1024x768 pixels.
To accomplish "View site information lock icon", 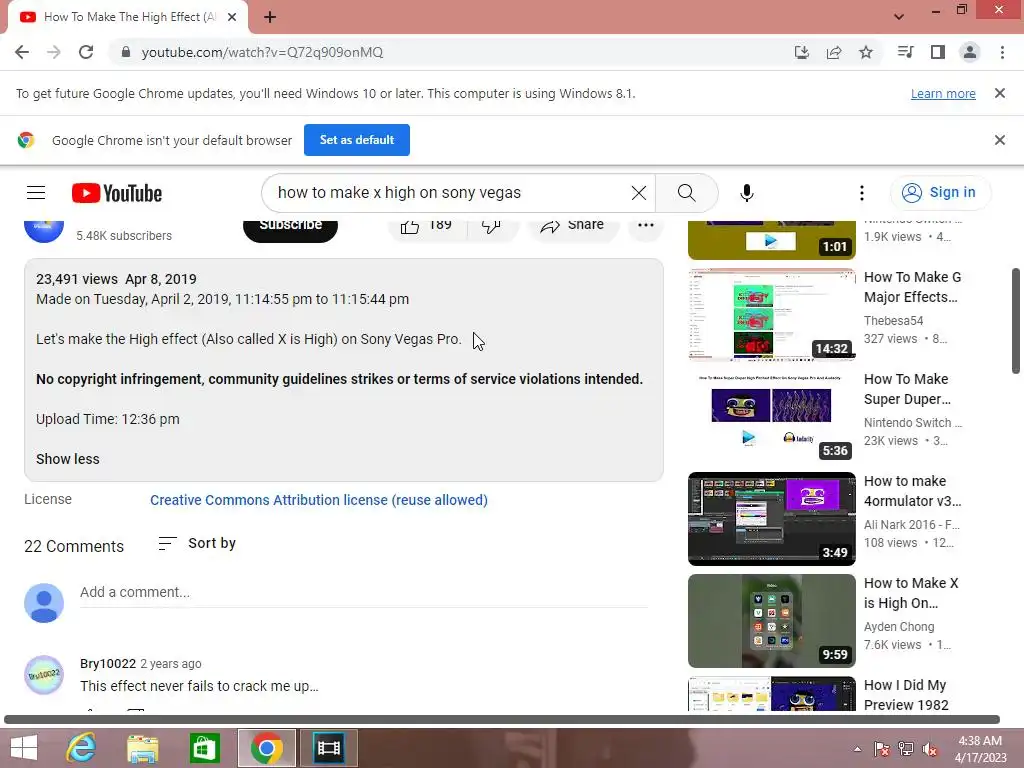I will click(126, 52).
